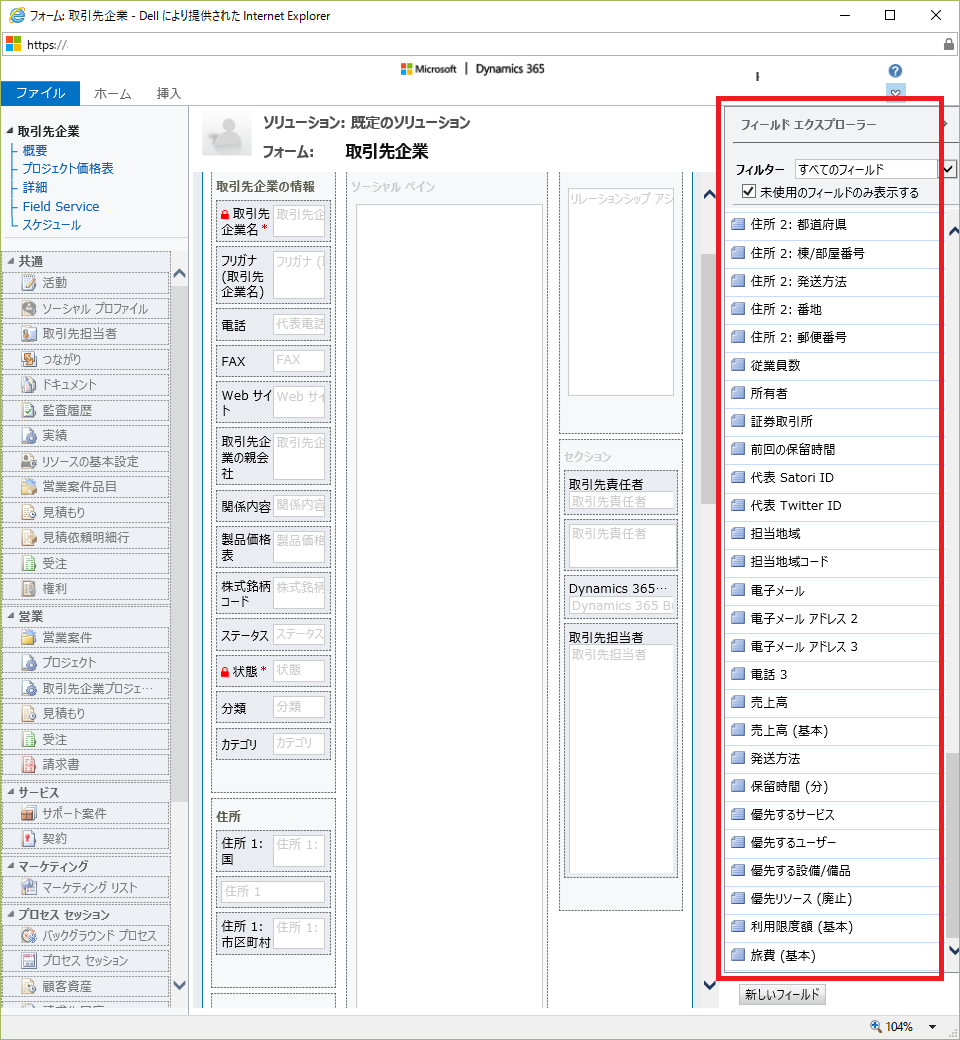Viewport: 960px width, 1040px height.
Task: Click the 契約 icon
Action: pos(29,839)
